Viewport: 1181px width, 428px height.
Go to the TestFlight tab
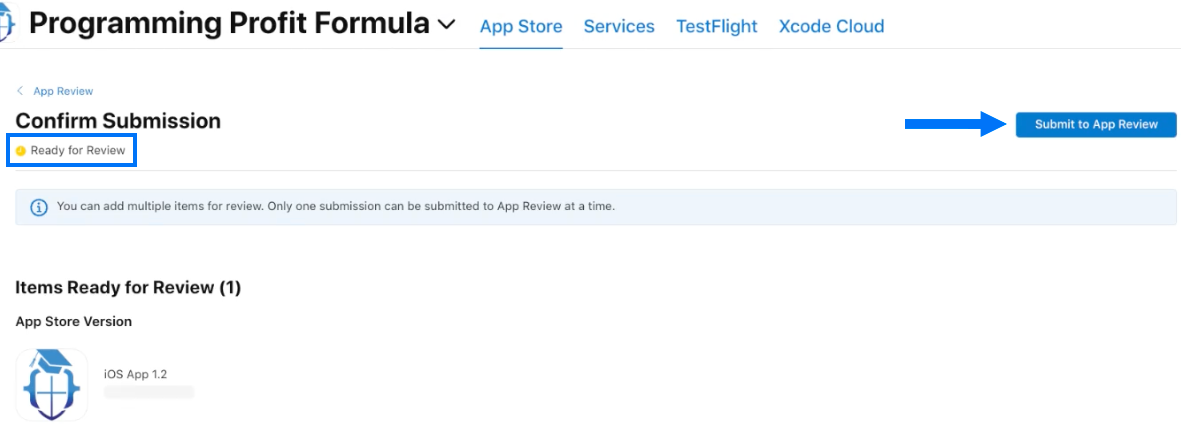717,26
